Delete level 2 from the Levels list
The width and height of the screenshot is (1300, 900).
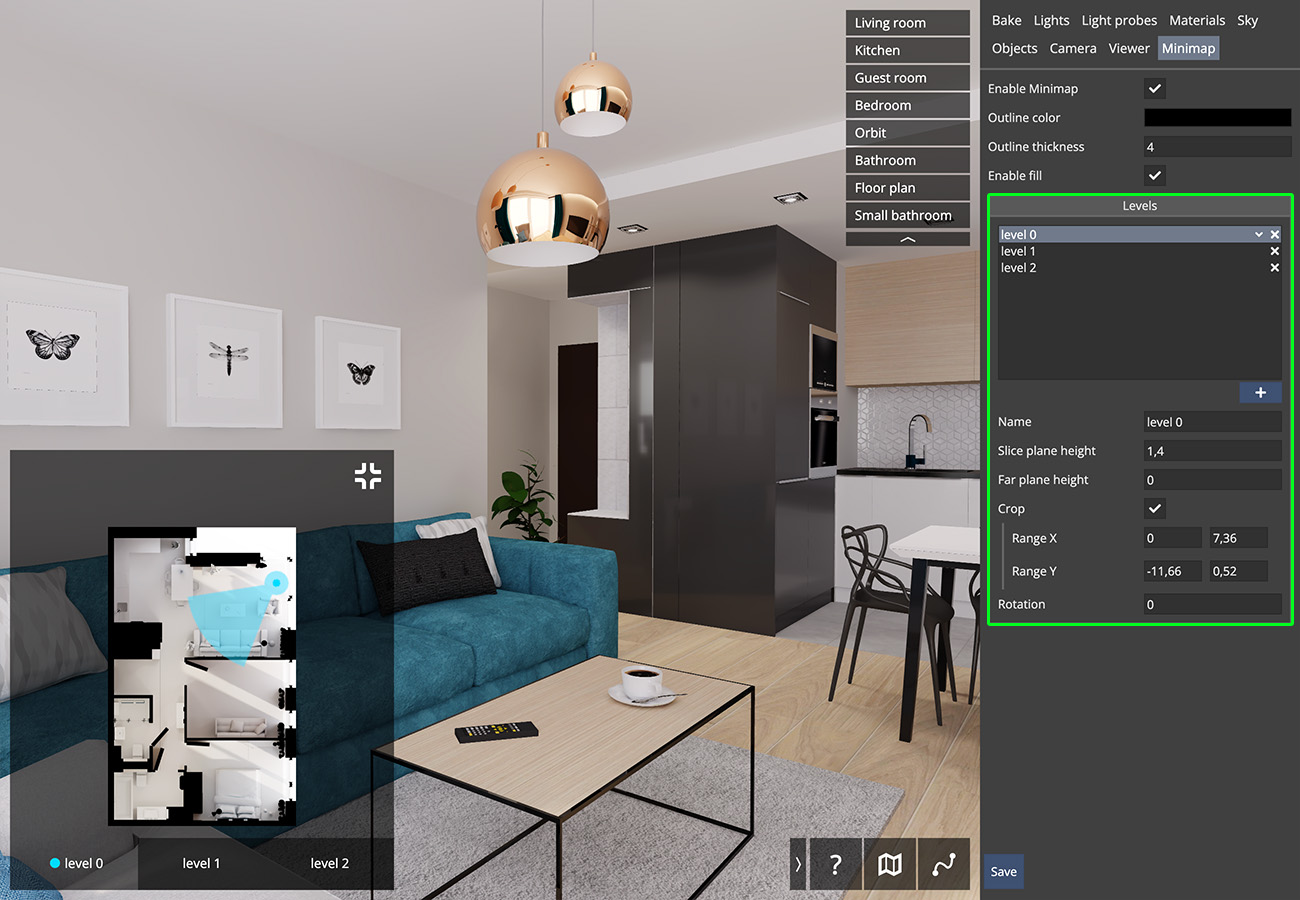[1275, 268]
